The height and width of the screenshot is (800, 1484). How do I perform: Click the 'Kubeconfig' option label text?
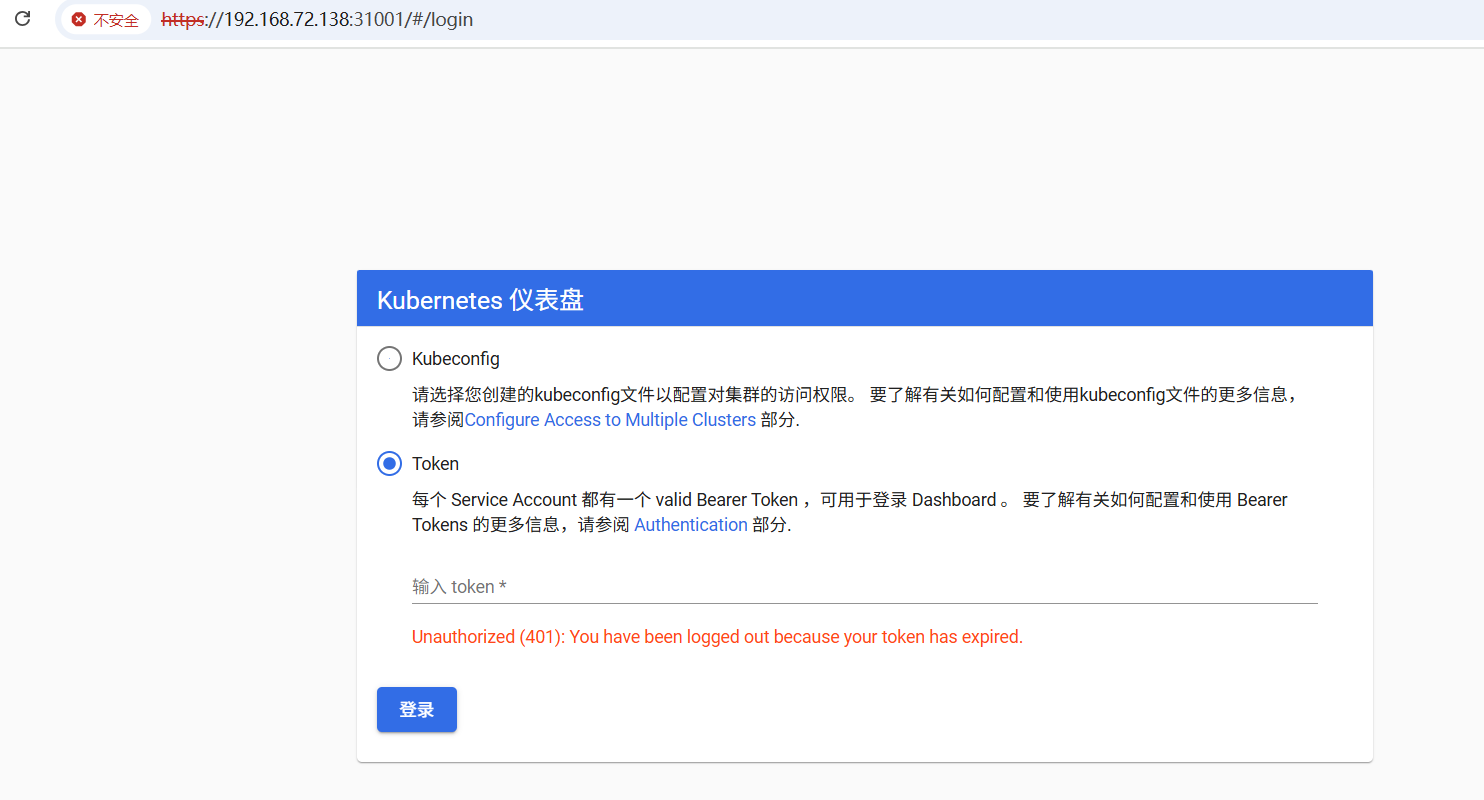pyautogui.click(x=456, y=358)
